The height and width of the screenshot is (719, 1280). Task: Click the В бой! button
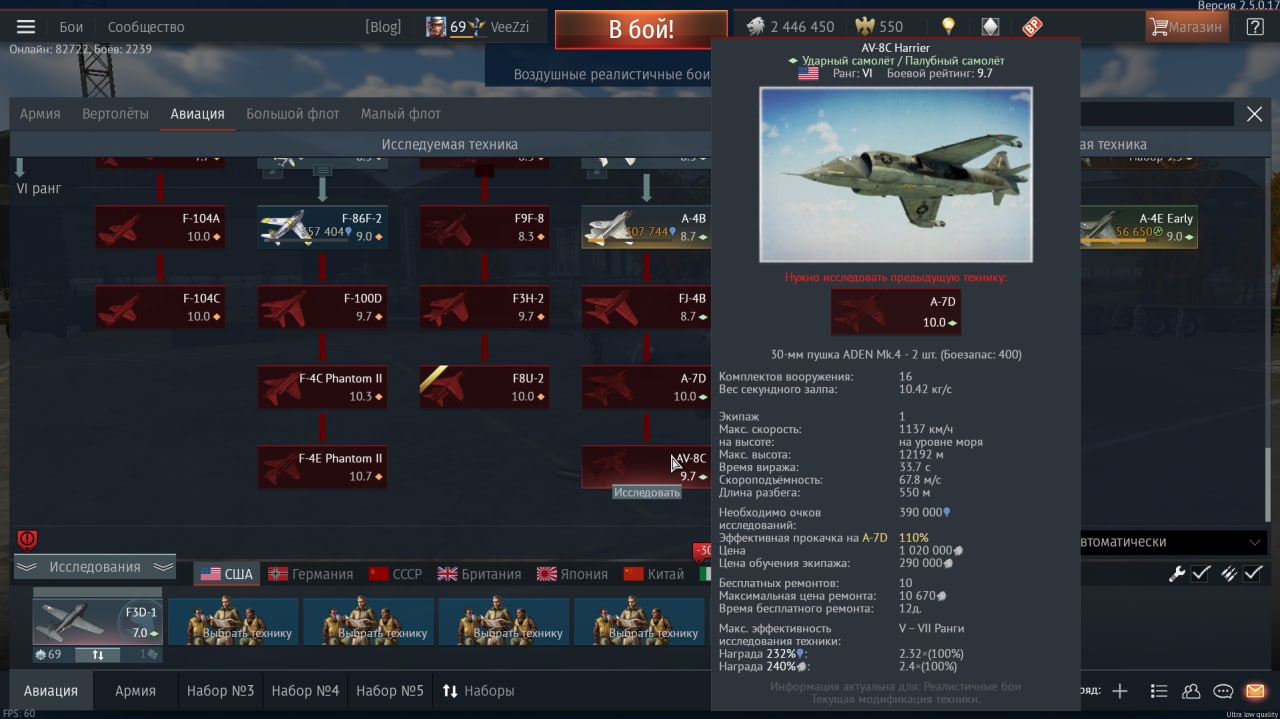[x=641, y=29]
